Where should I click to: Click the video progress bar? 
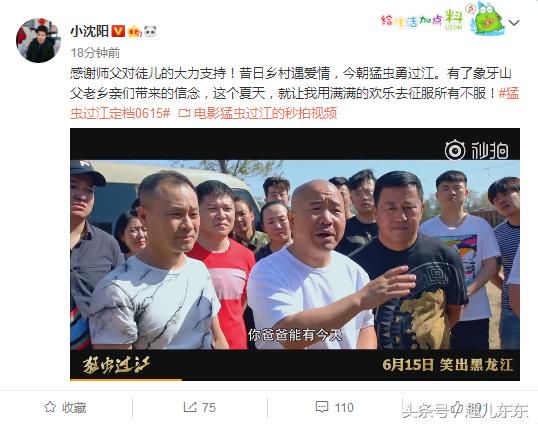click(x=295, y=379)
